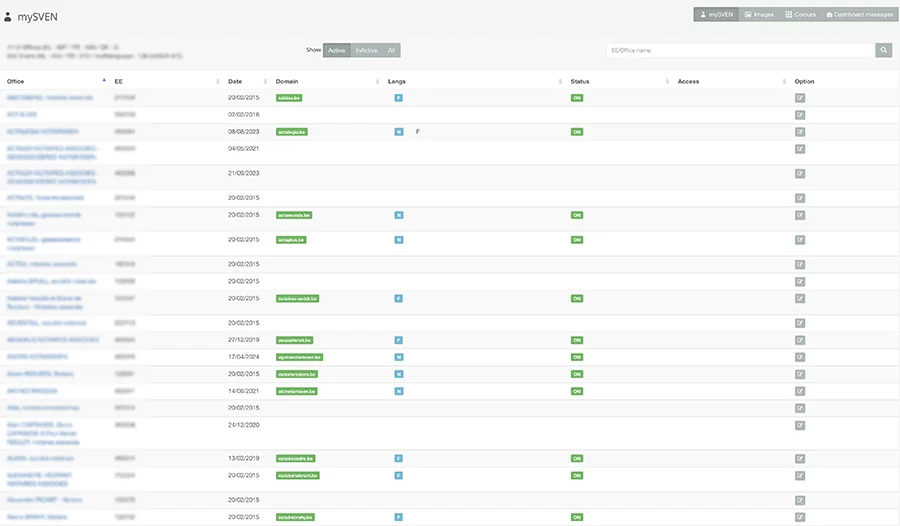
Task: Click the Option column header
Action: tap(804, 81)
